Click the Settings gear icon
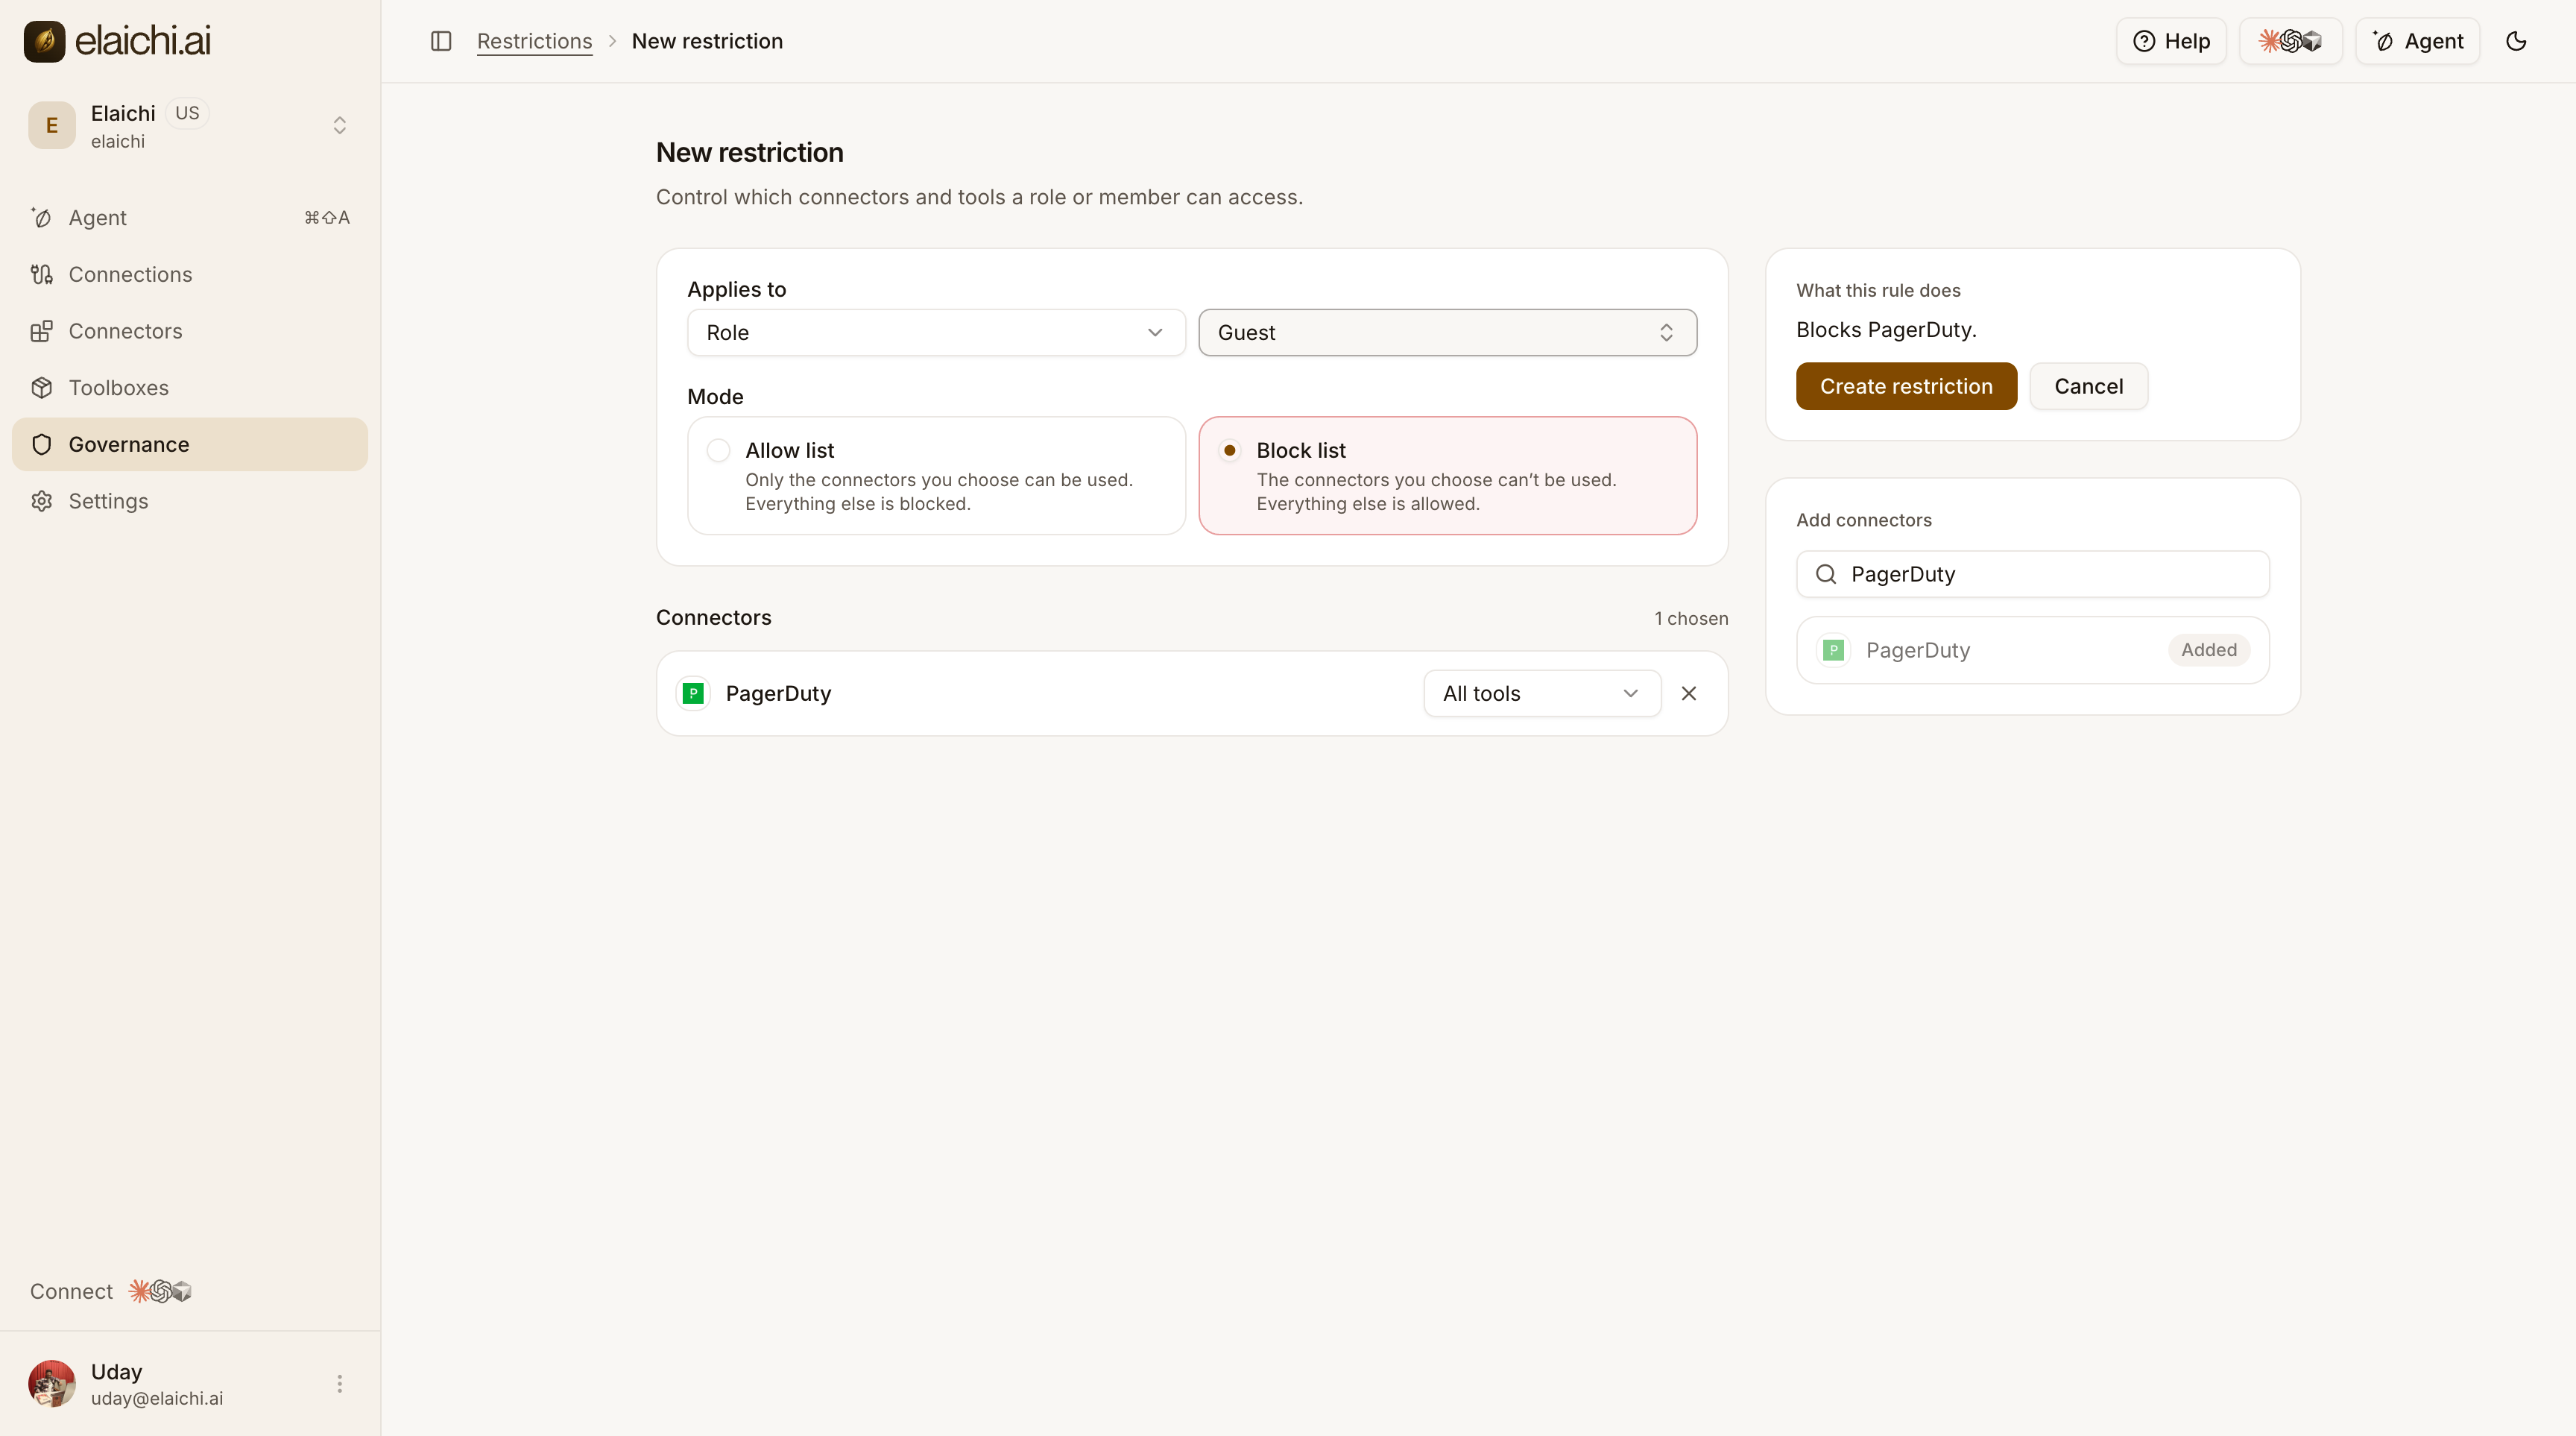 (42, 501)
